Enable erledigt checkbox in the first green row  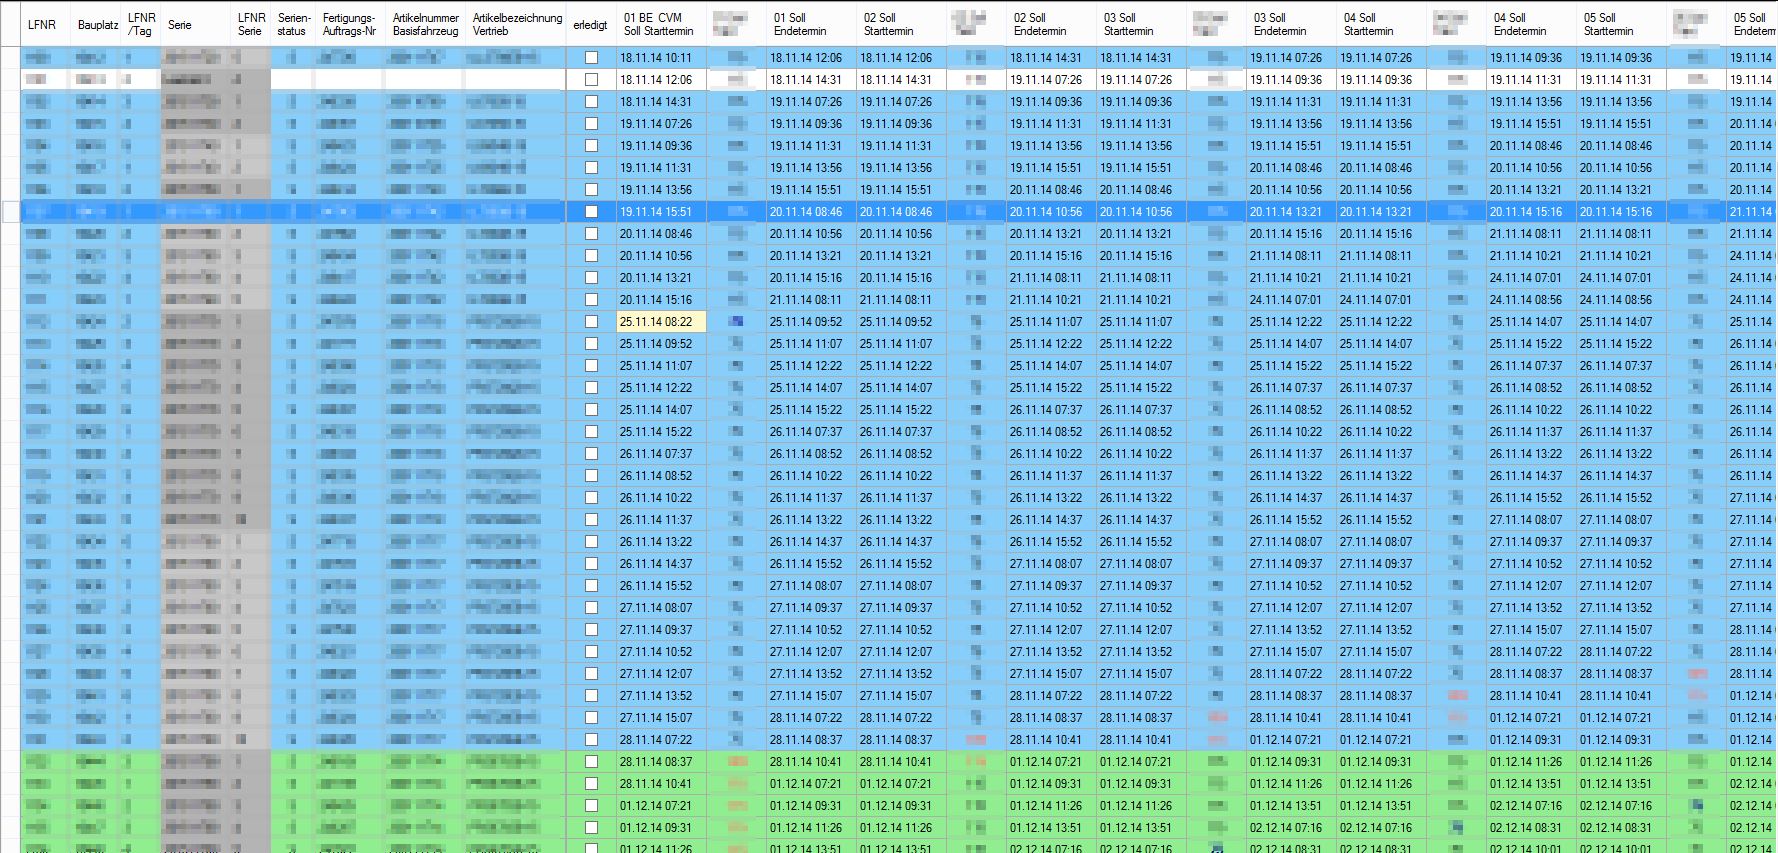(x=591, y=762)
